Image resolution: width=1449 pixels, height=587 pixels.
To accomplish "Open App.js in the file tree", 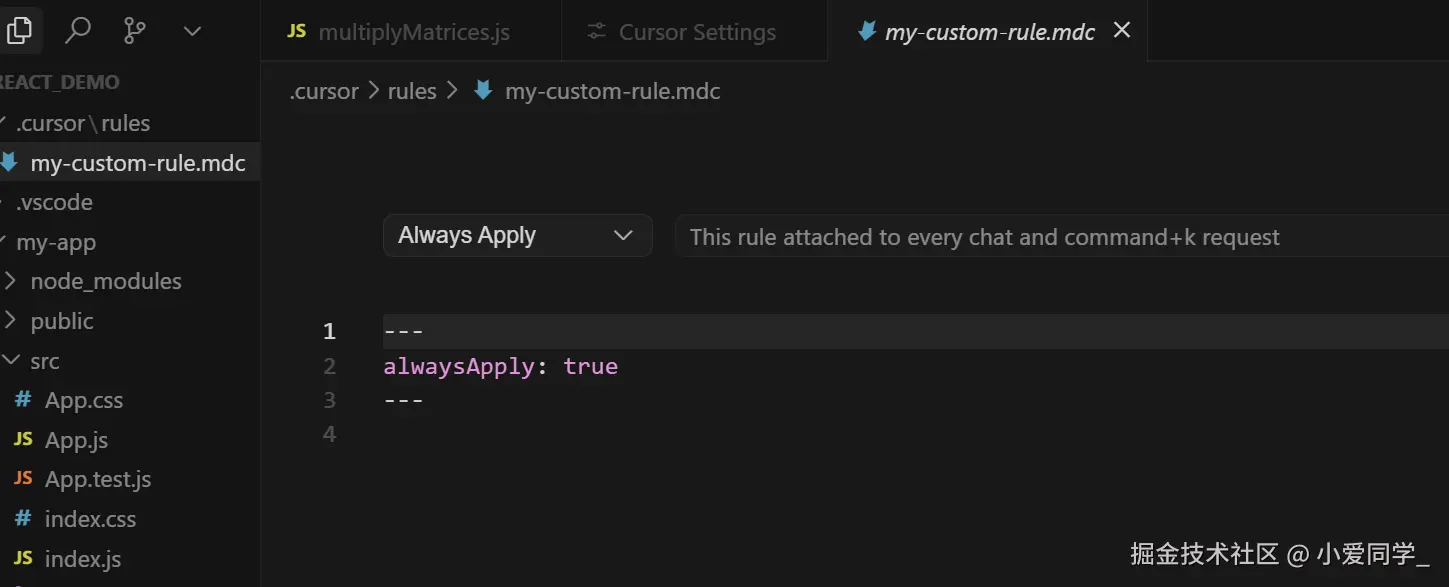I will 76,440.
